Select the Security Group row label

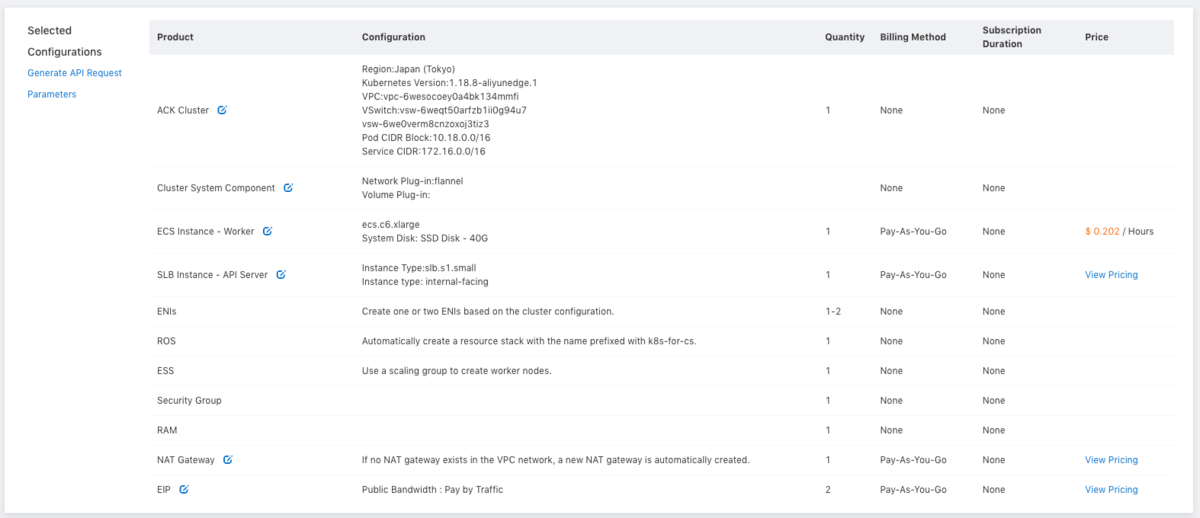pos(189,401)
